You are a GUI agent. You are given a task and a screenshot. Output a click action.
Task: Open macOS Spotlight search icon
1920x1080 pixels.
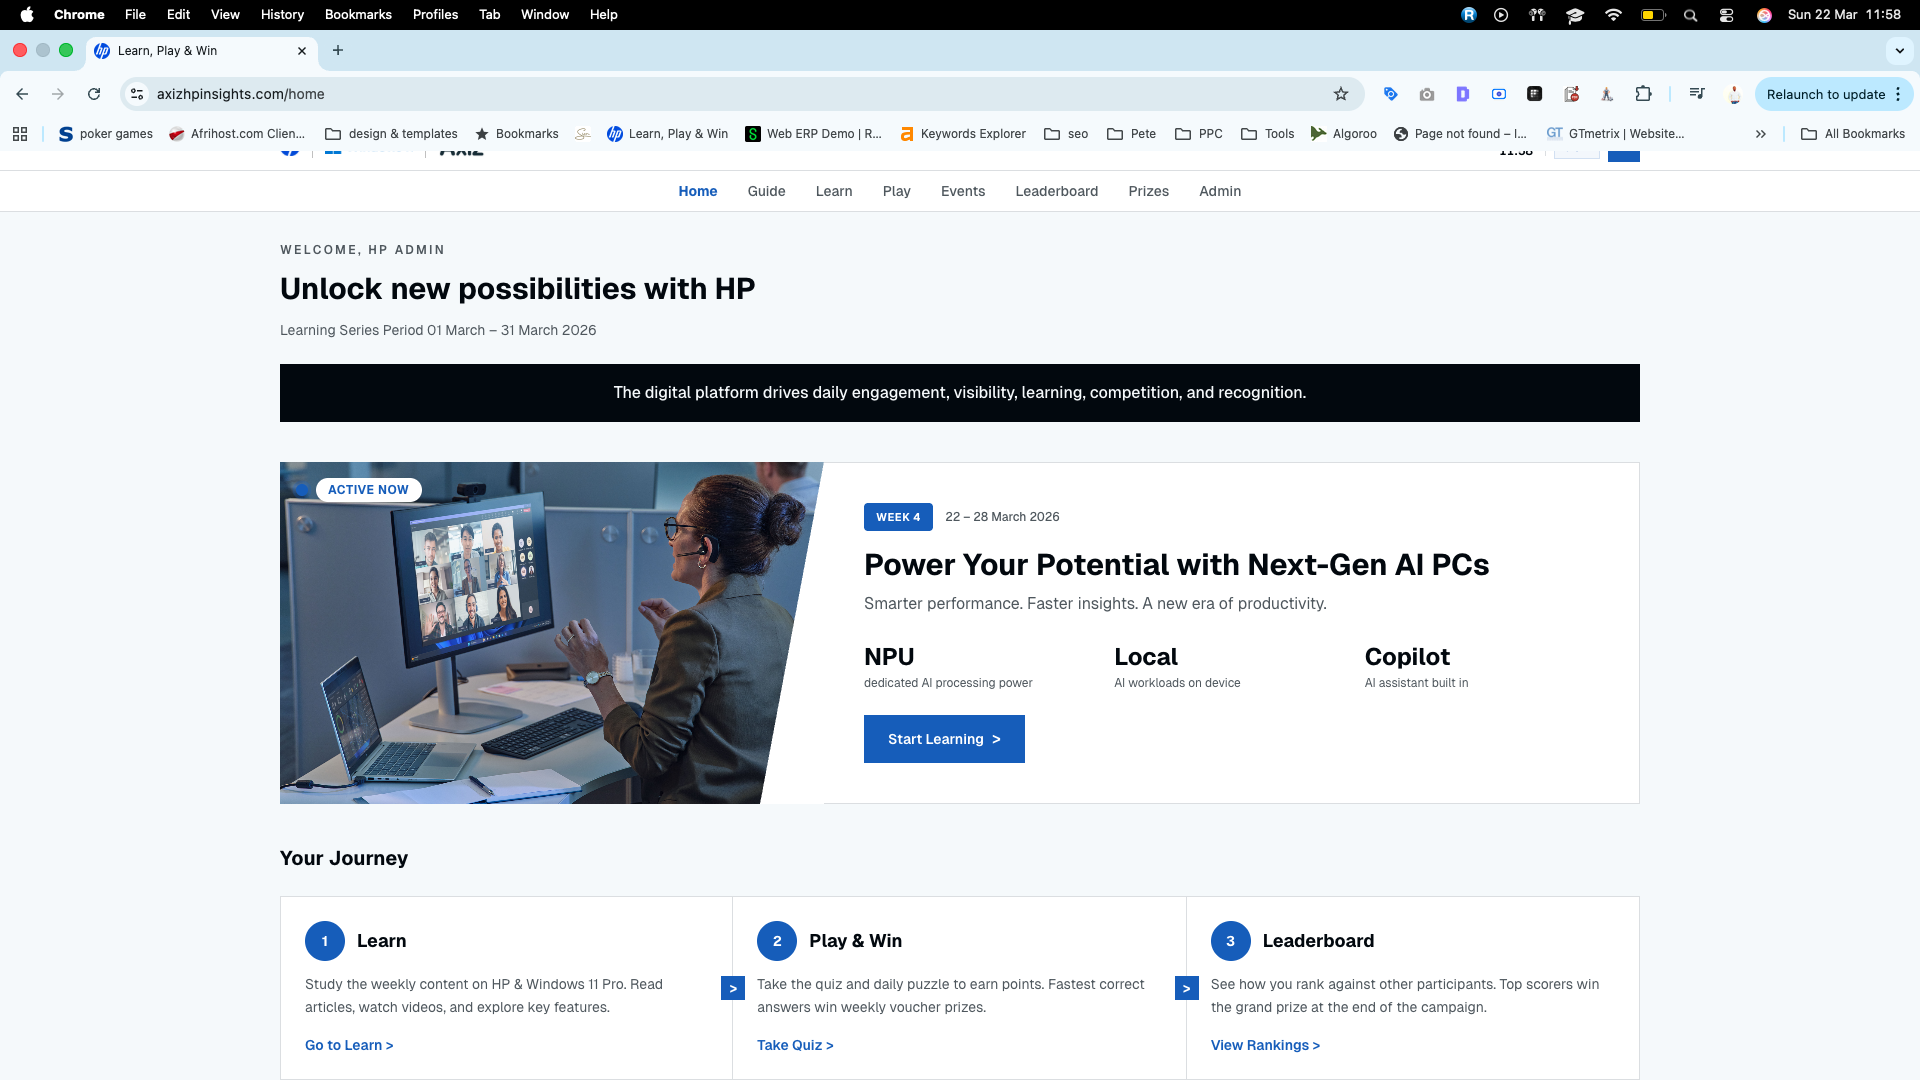click(1690, 15)
